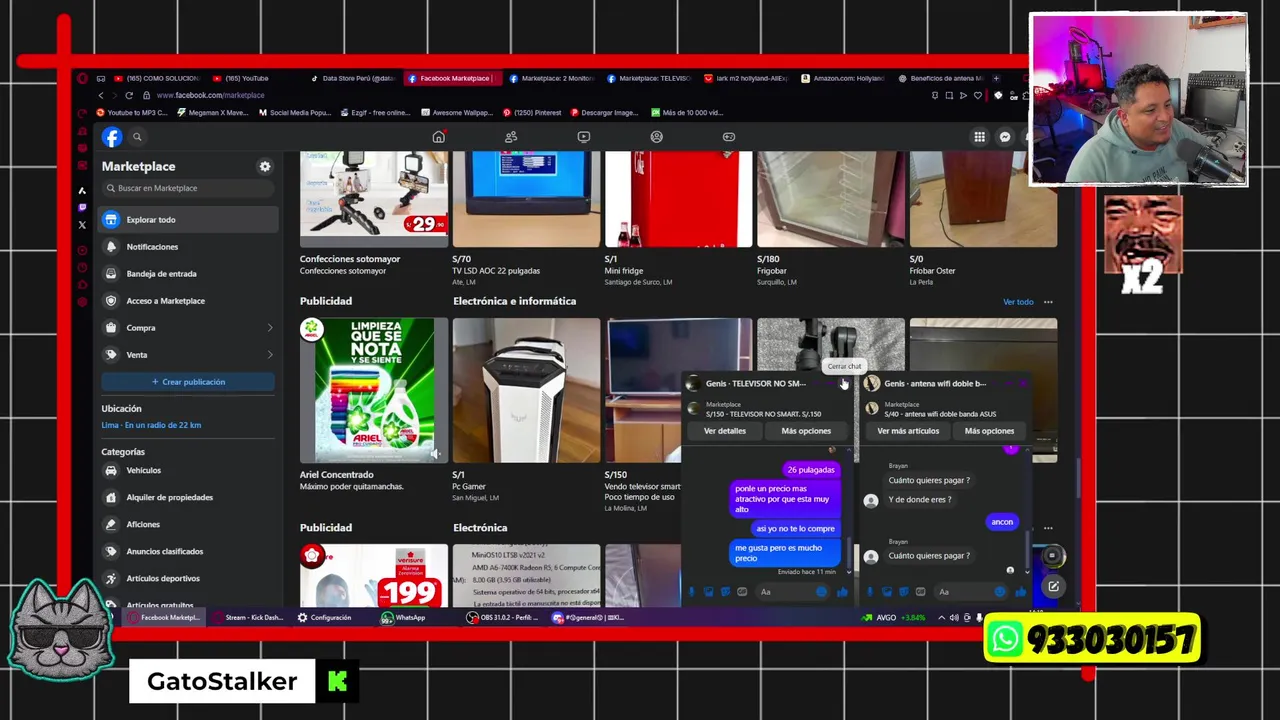The height and width of the screenshot is (720, 1280).
Task: Switch to Beneficios de antena tab
Action: coord(940,78)
